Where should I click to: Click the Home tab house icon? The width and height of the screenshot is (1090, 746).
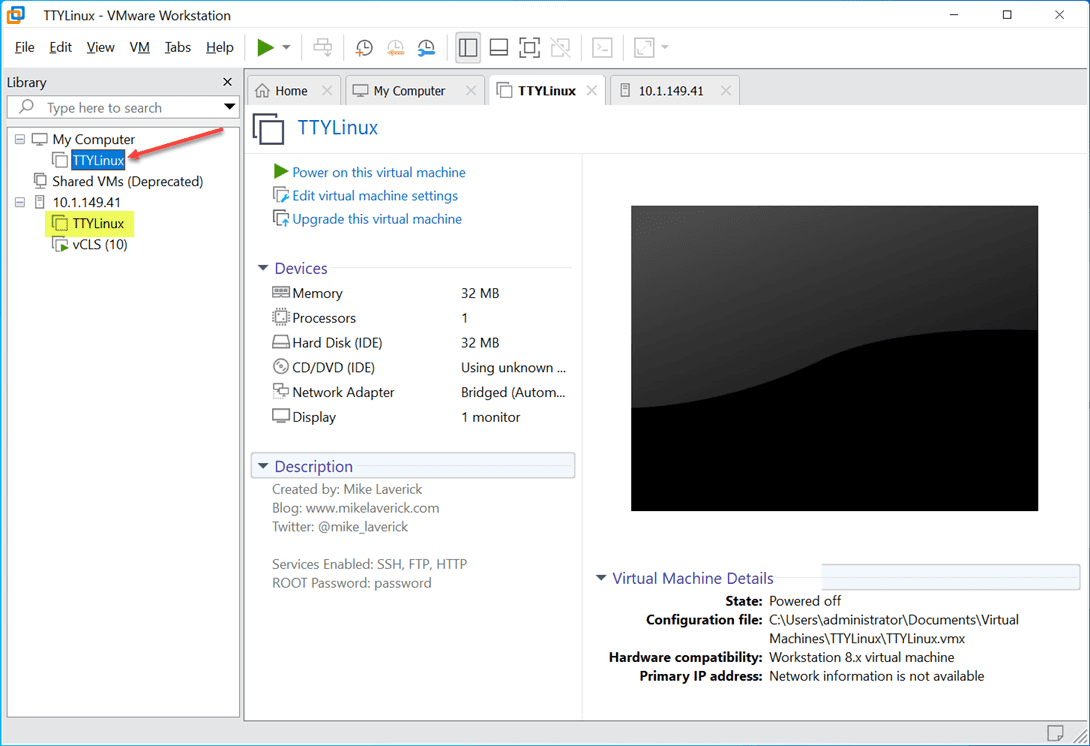pos(263,91)
